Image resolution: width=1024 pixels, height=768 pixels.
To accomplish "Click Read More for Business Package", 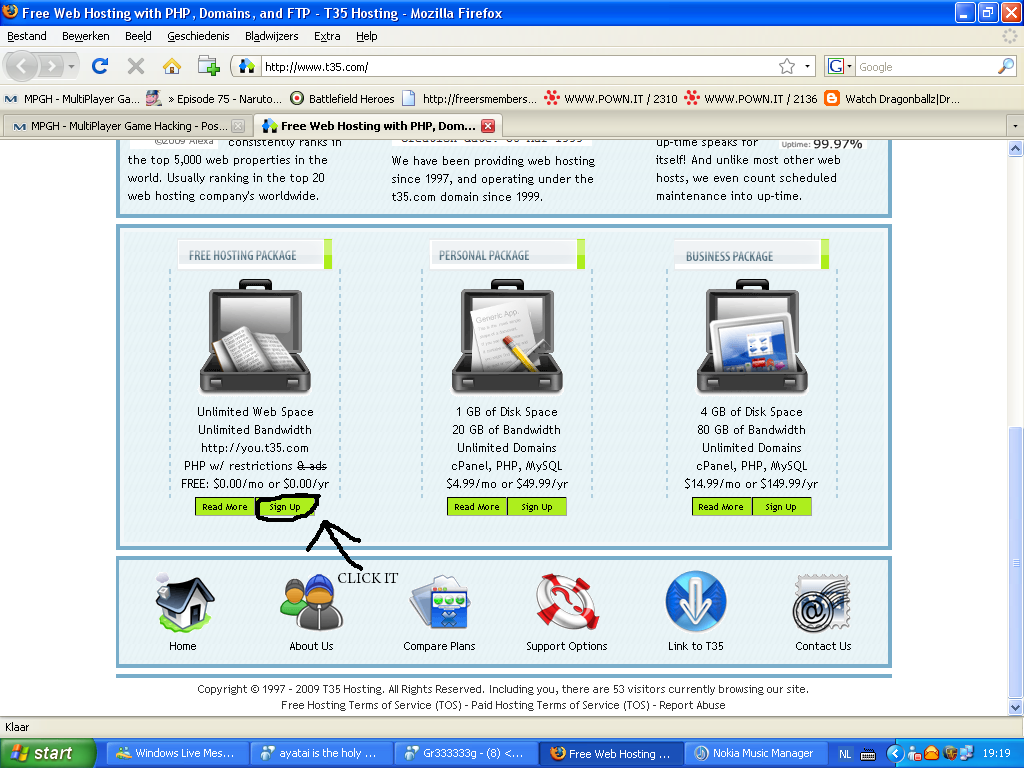I will click(x=721, y=507).
